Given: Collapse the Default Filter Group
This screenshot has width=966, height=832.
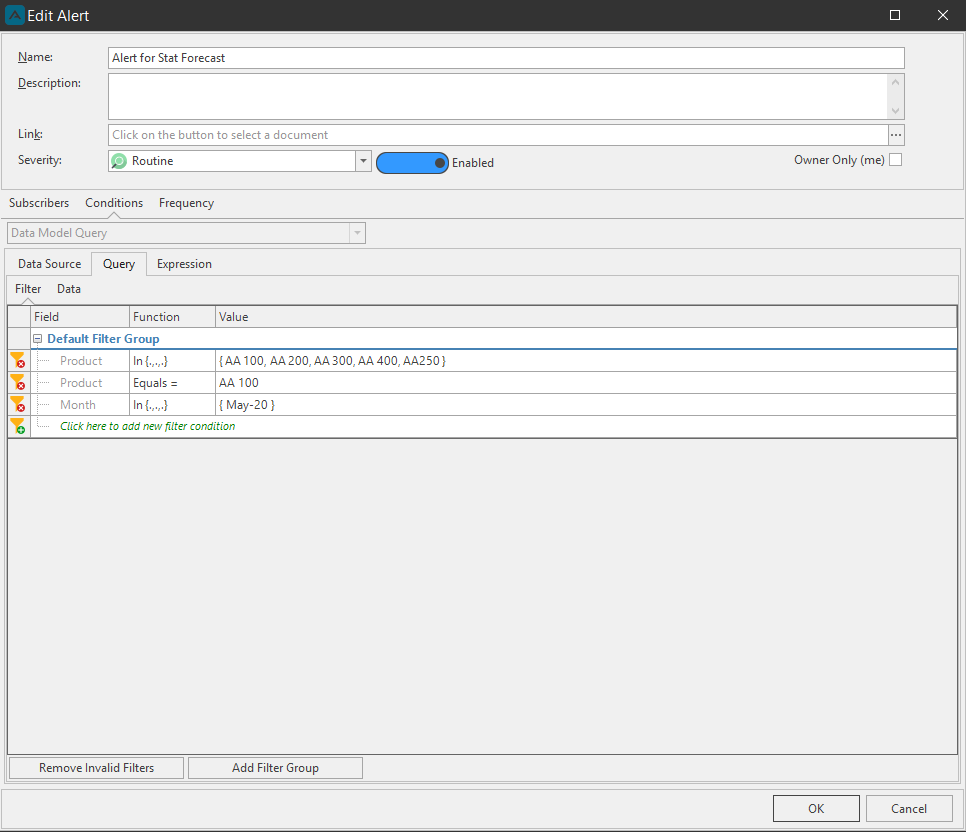Looking at the screenshot, I should (x=38, y=339).
